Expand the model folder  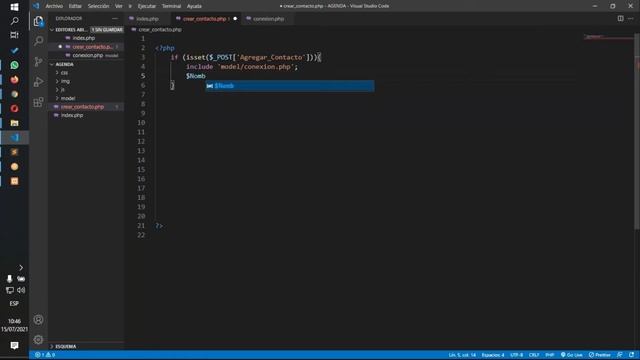click(x=67, y=98)
